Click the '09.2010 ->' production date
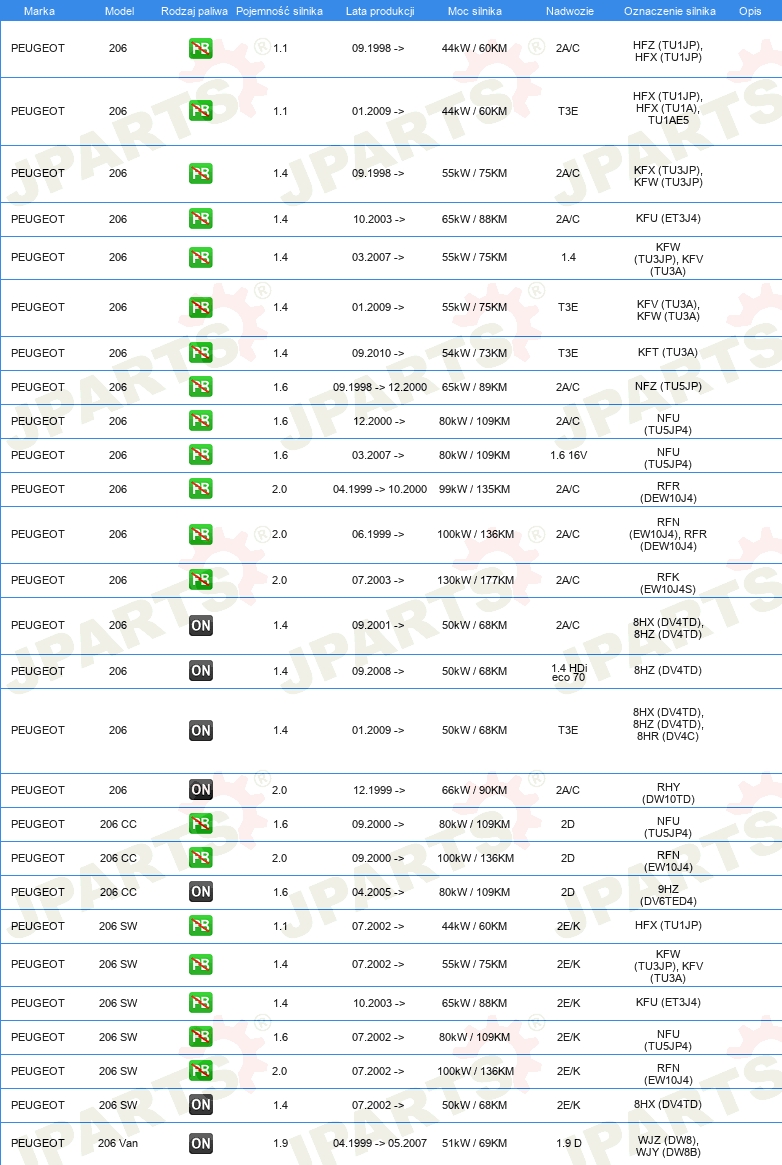The width and height of the screenshot is (782, 1165). point(378,353)
